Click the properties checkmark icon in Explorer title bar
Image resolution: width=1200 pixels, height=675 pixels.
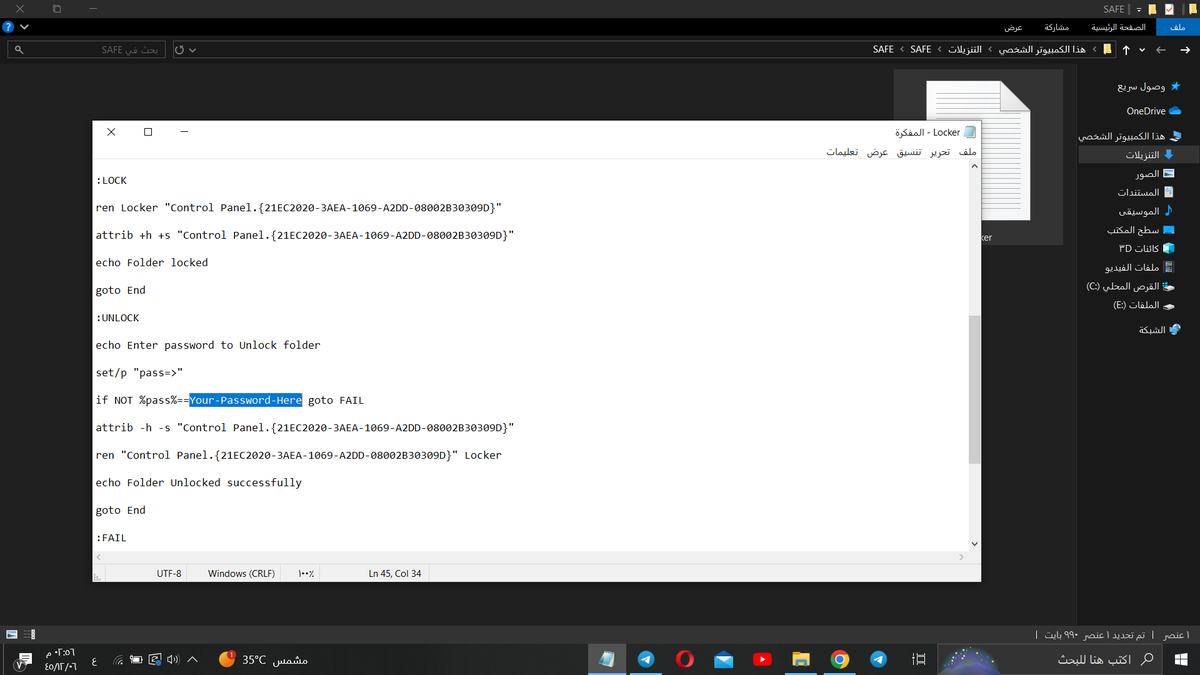tap(1169, 8)
